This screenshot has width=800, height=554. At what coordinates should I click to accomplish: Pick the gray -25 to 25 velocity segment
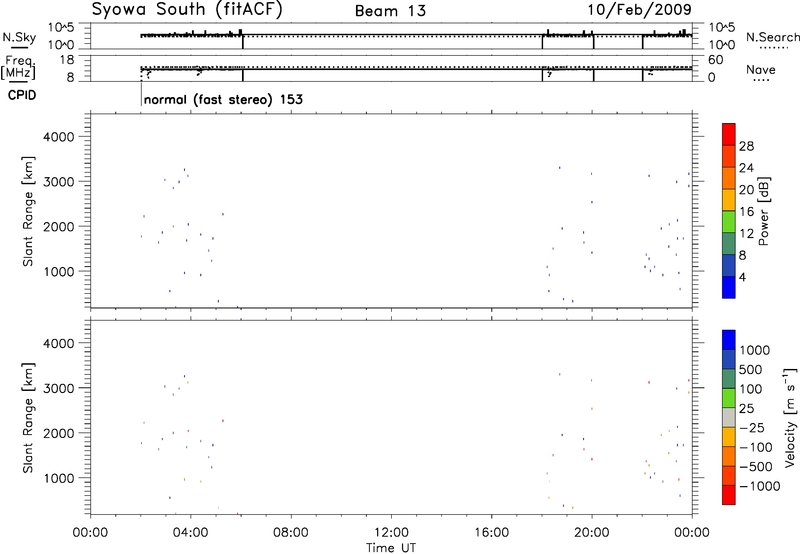[x=729, y=417]
